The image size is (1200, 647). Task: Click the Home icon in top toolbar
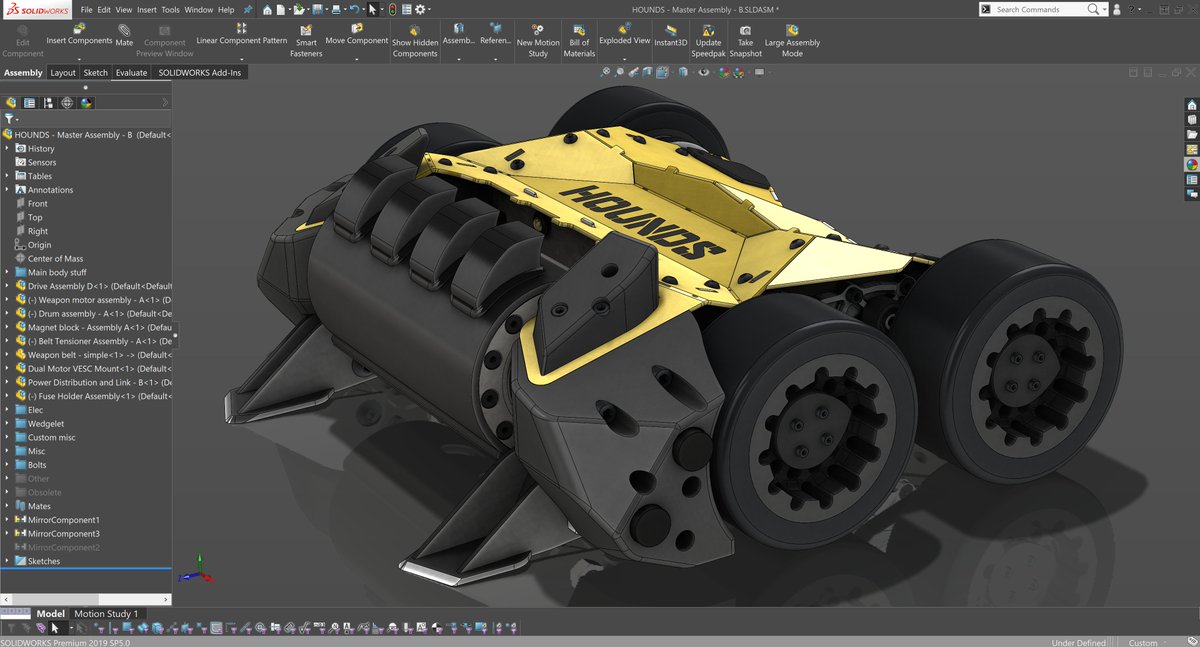(x=267, y=9)
